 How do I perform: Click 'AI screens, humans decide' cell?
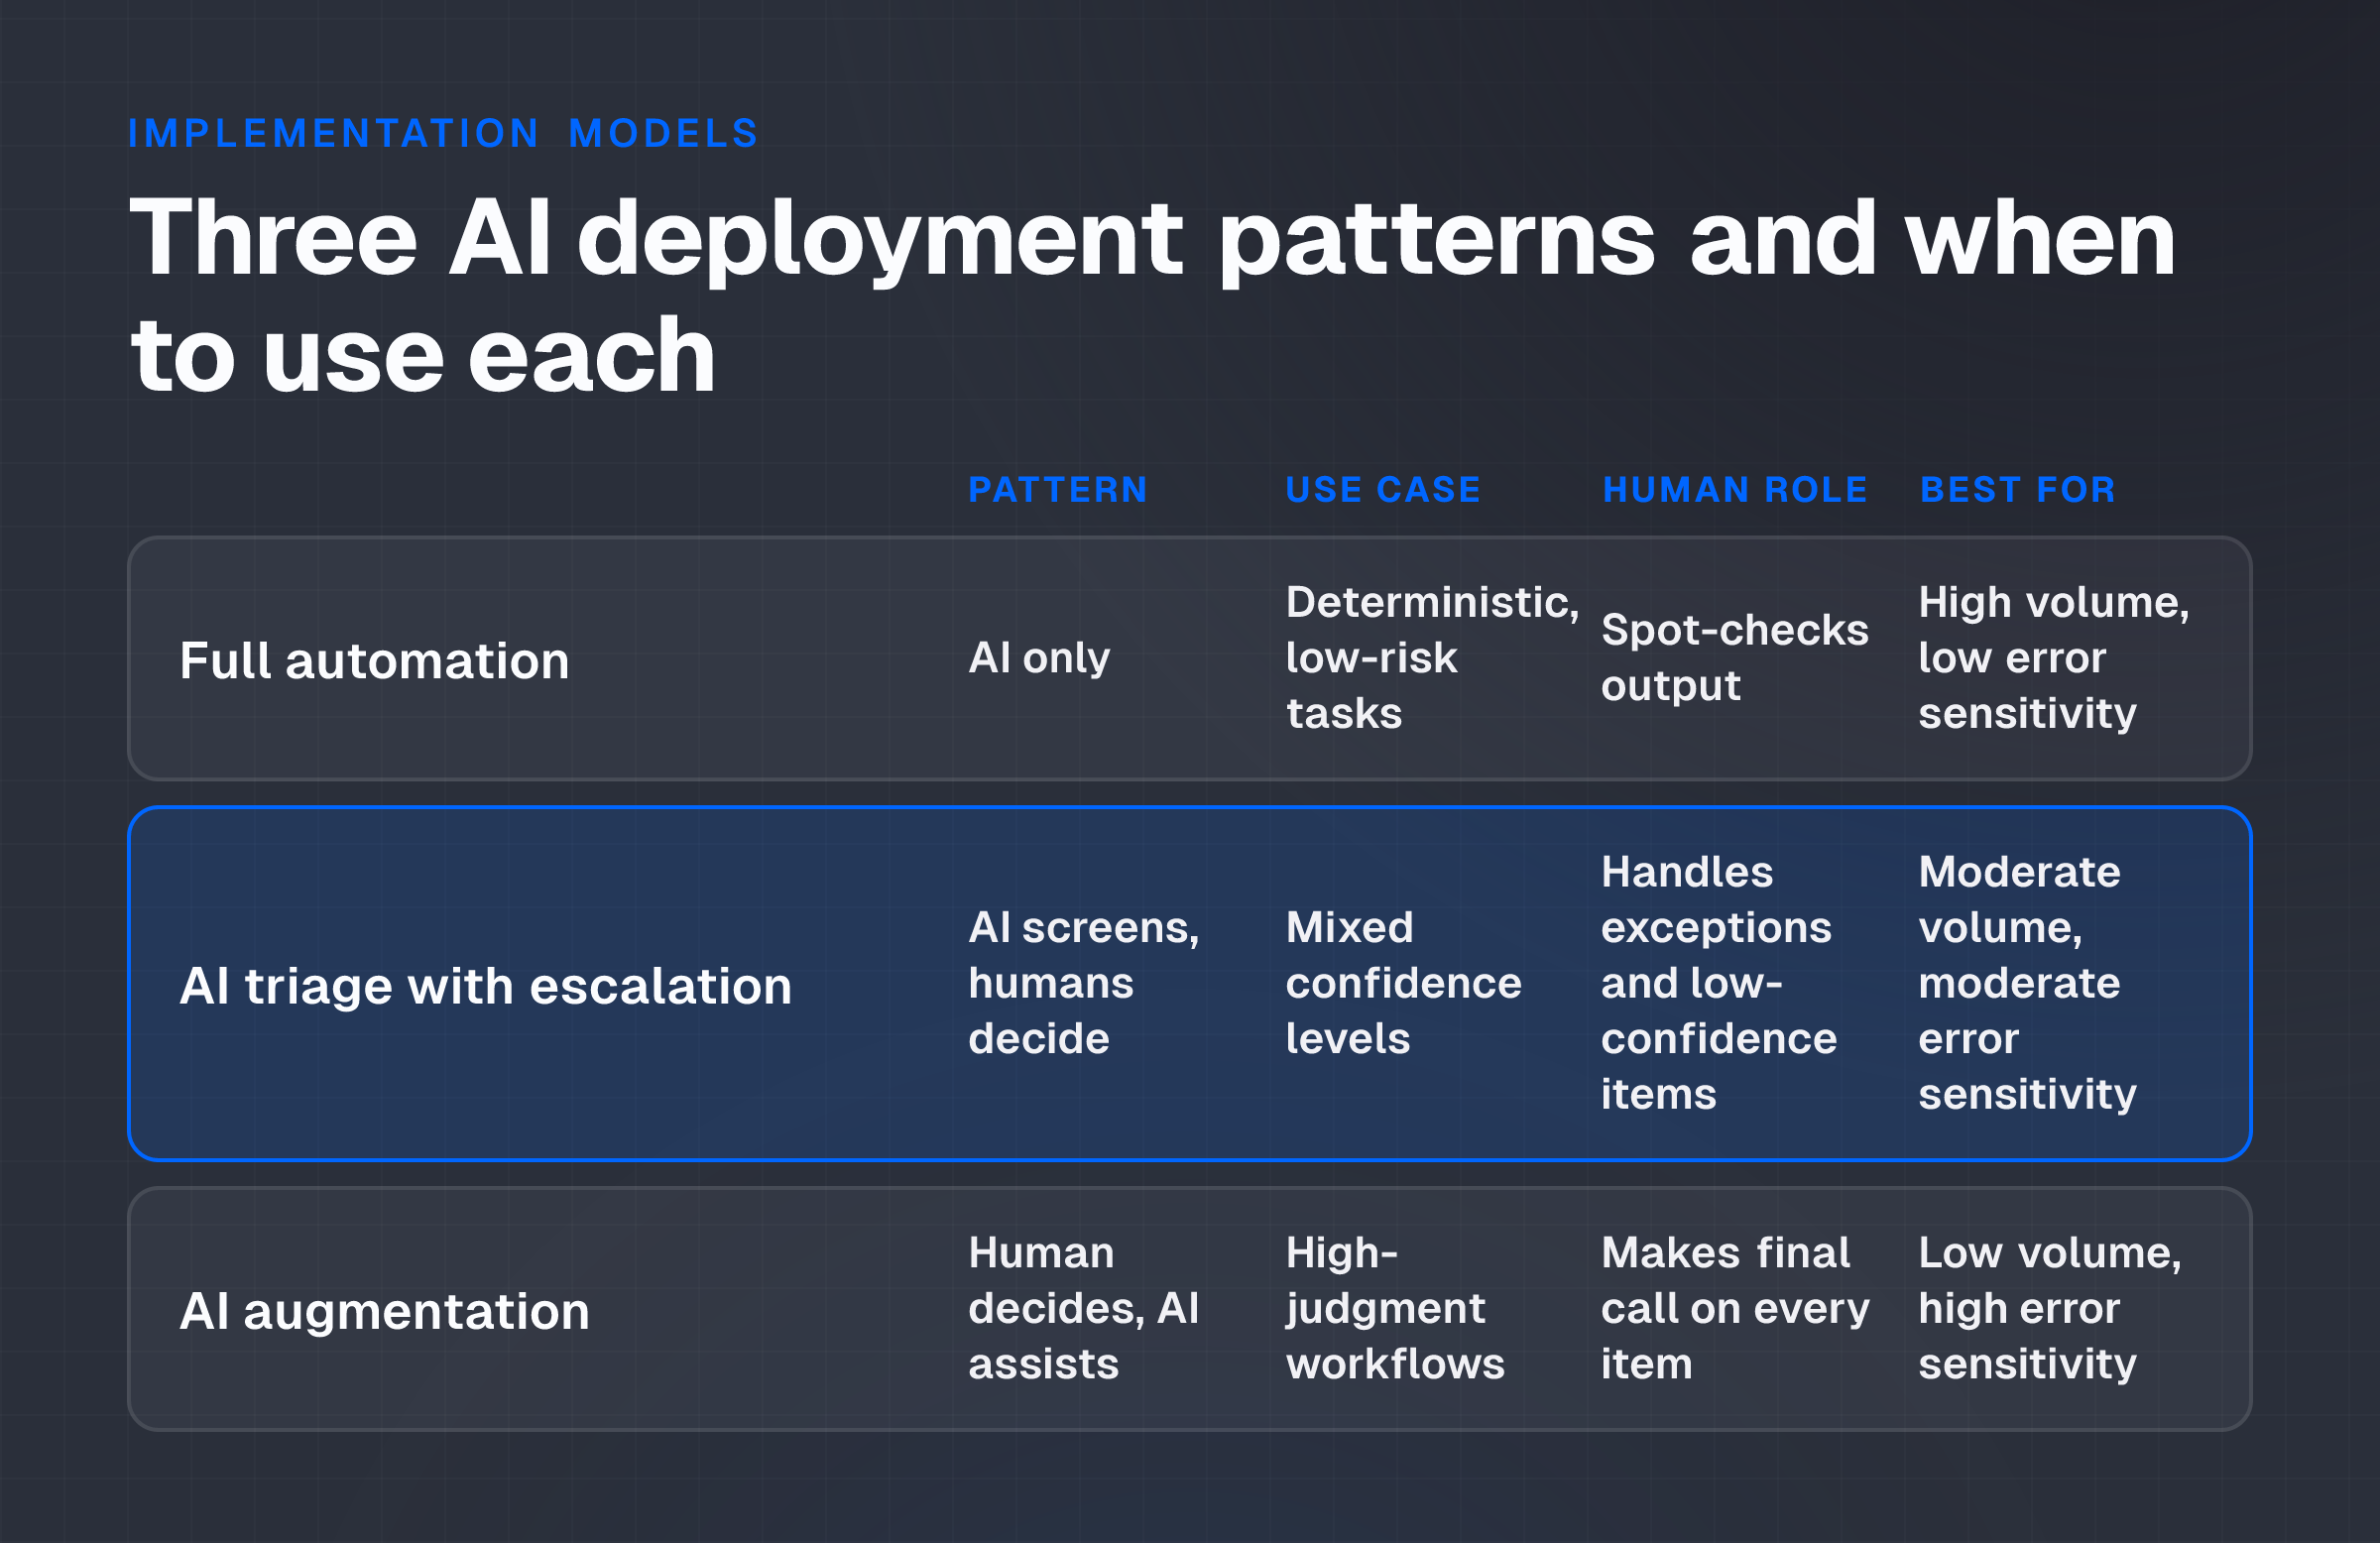coord(1084,983)
